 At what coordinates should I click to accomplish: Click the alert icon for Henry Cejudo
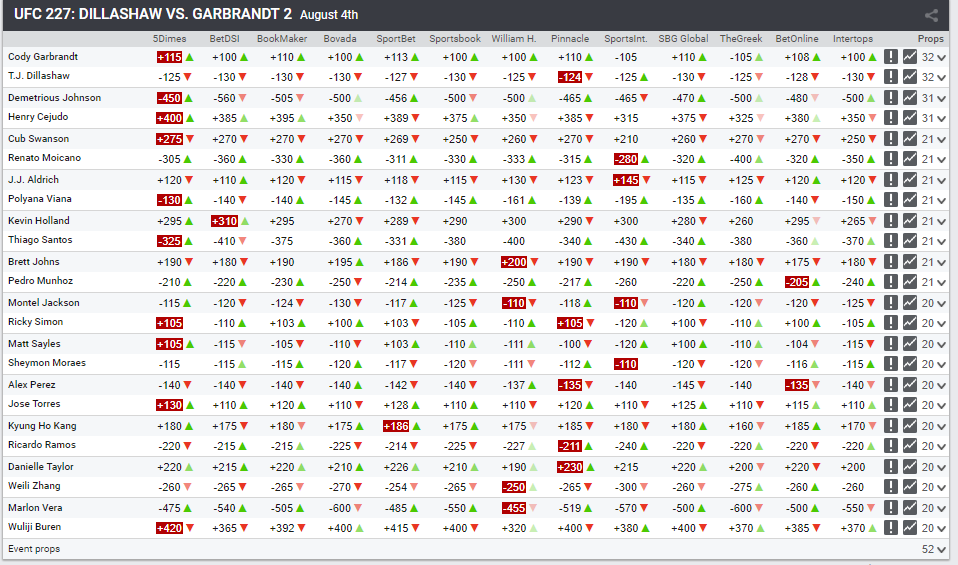point(891,118)
